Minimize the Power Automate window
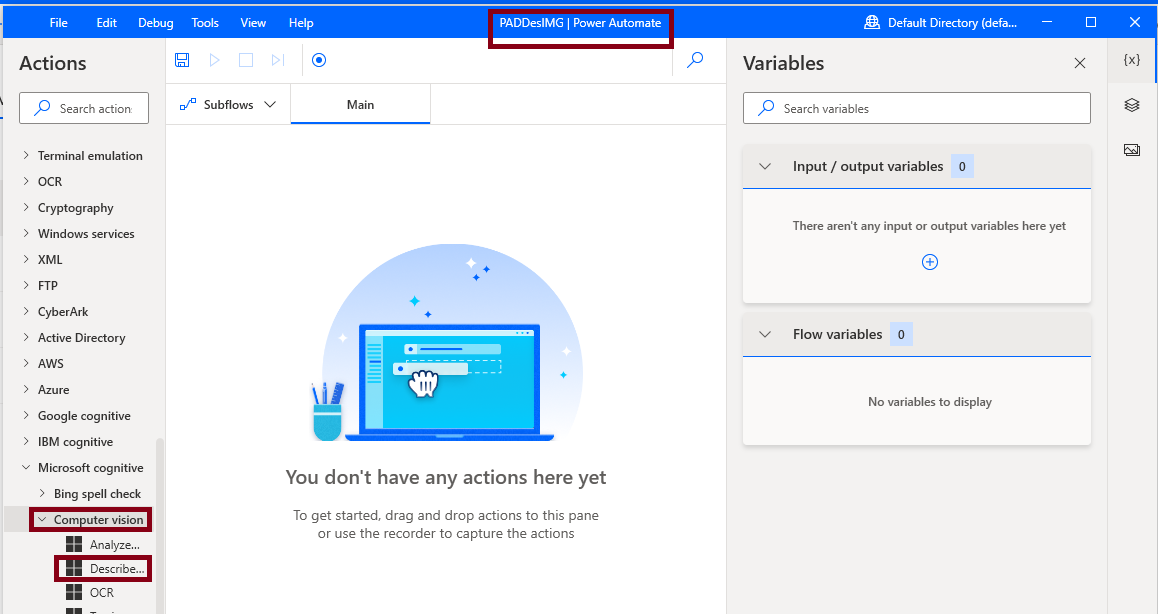The height and width of the screenshot is (614, 1158). point(1046,22)
